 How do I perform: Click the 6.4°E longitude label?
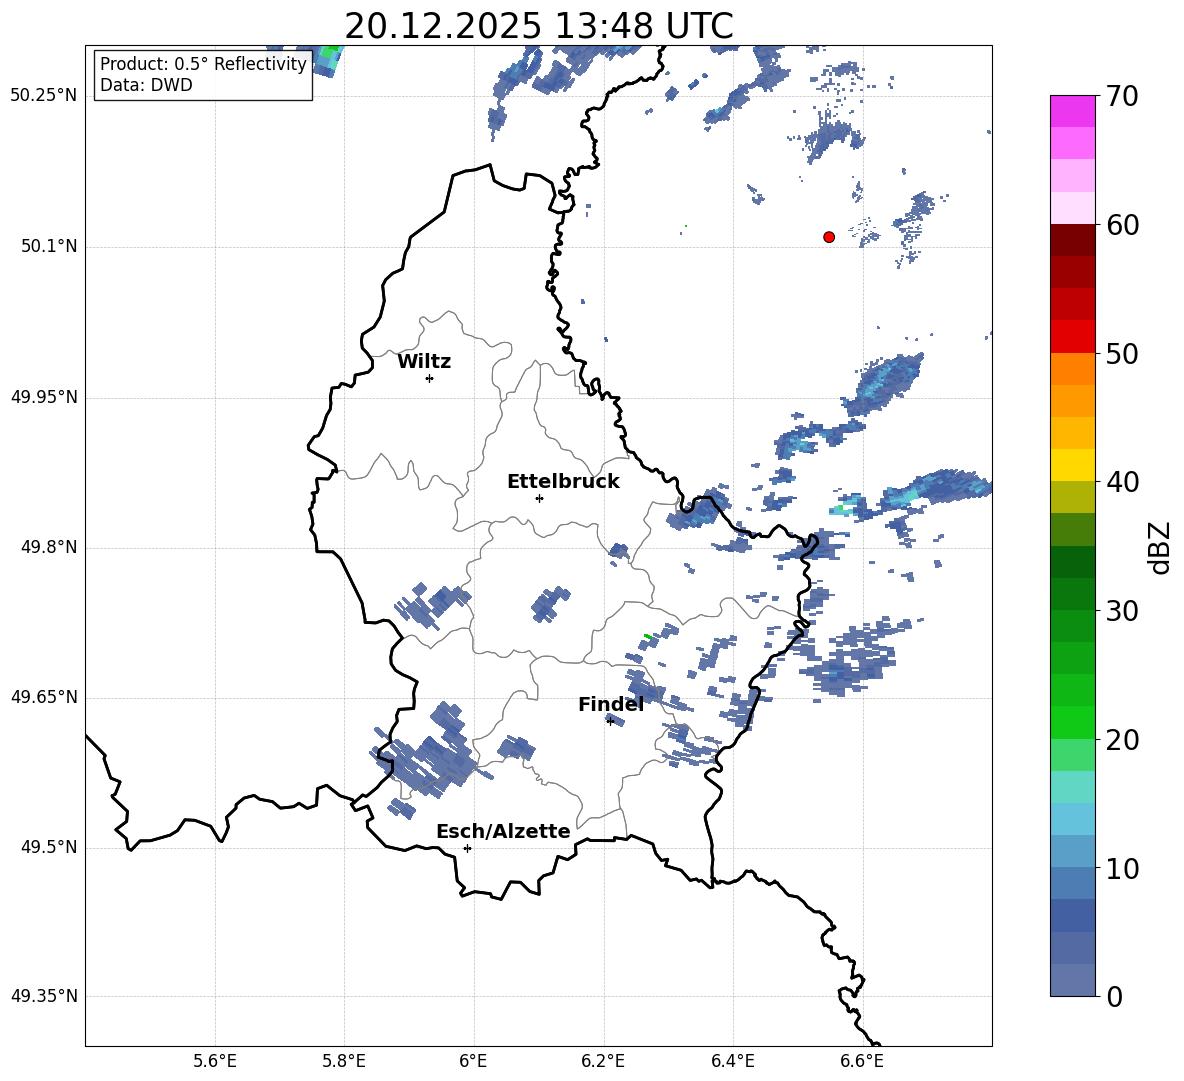pyautogui.click(x=732, y=1061)
